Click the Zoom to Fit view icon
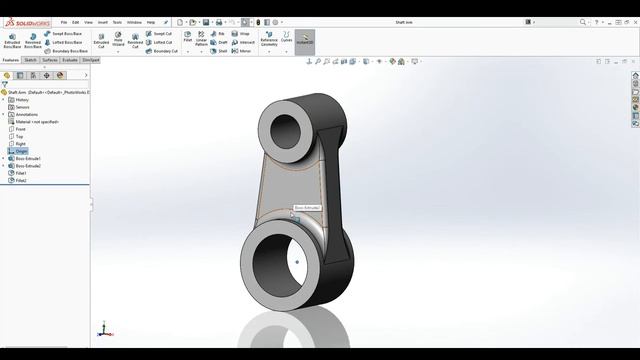Viewport: 640px width, 360px height. click(309, 61)
